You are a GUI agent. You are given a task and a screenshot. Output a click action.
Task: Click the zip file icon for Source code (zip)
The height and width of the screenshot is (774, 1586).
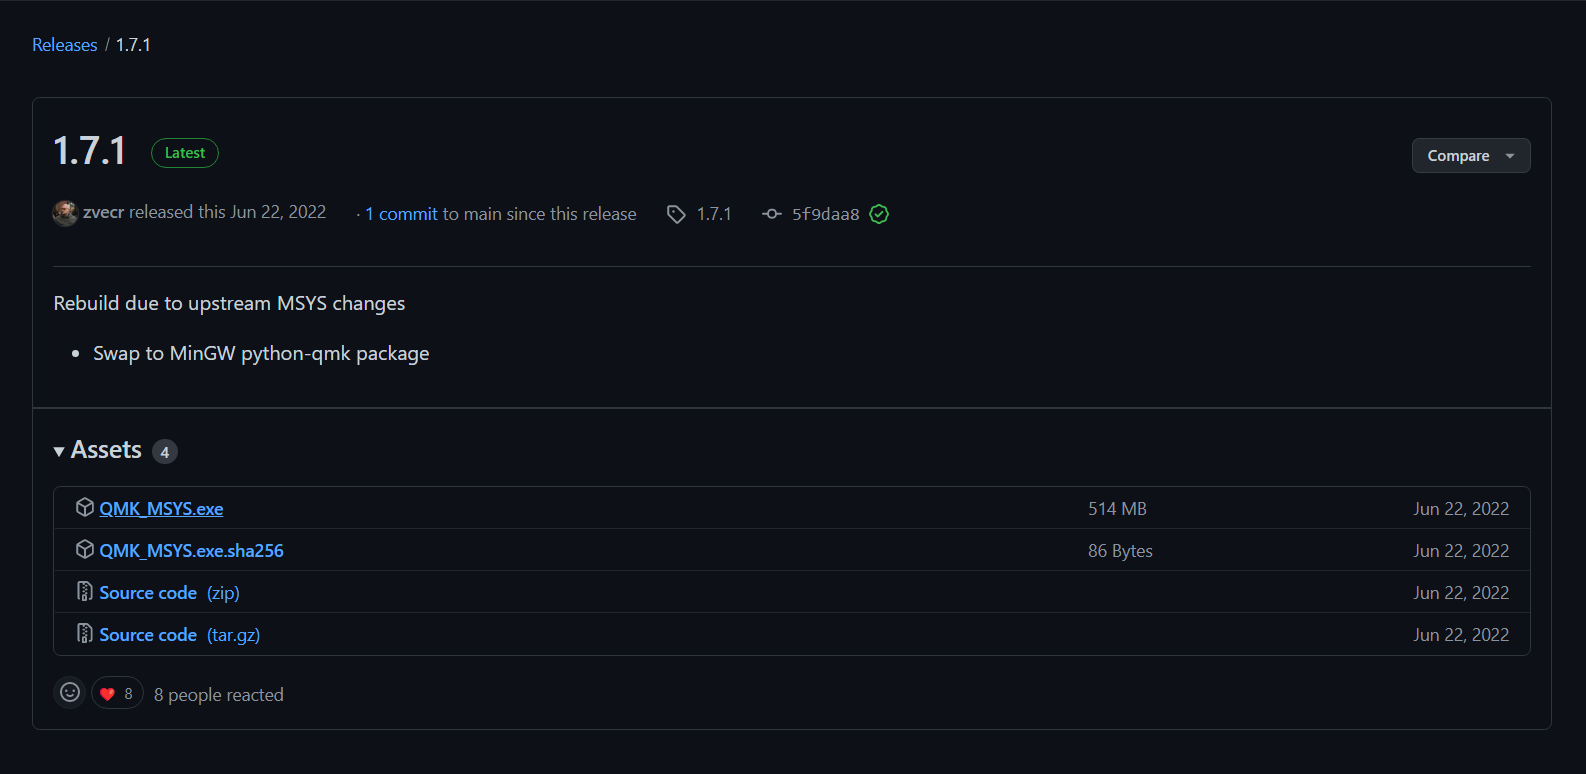[x=85, y=592]
